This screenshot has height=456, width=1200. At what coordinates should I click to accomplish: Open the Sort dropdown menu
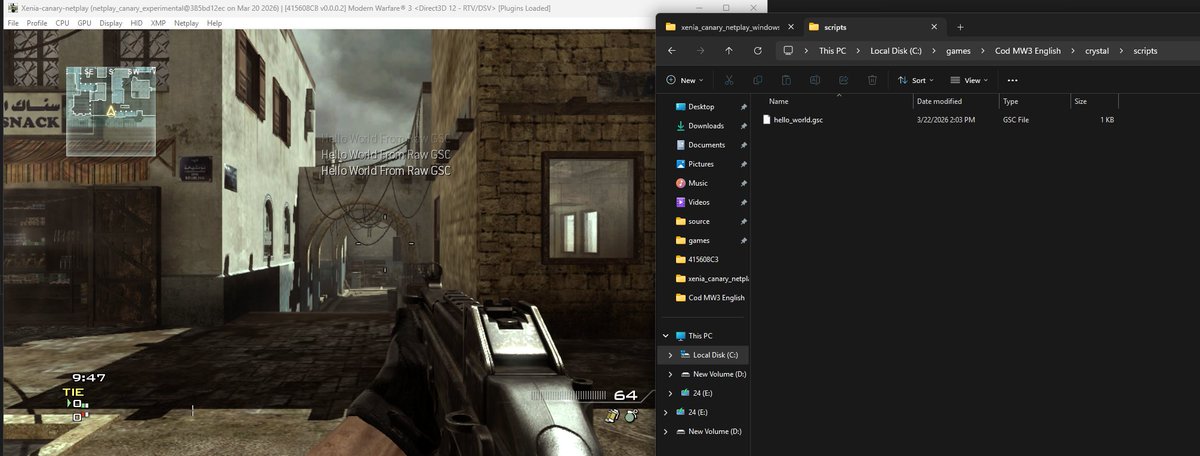[917, 80]
